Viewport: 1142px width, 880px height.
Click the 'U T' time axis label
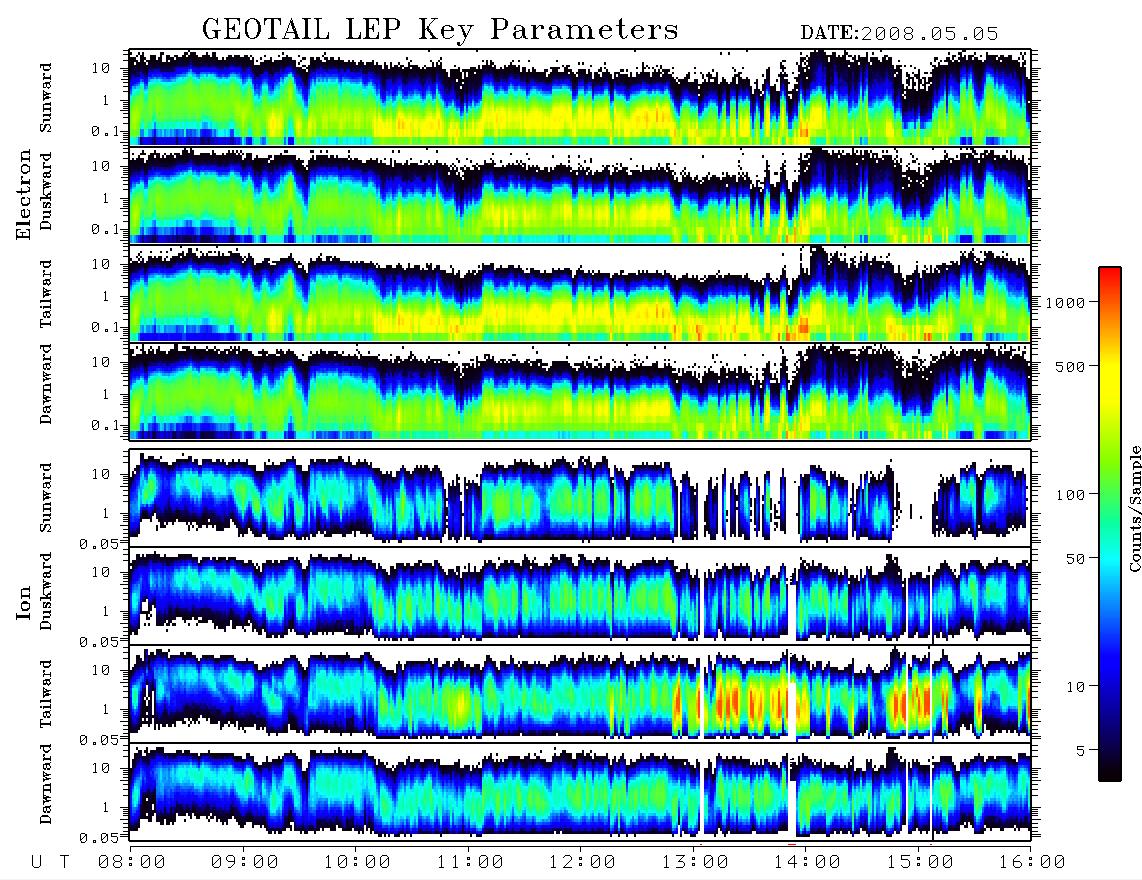(50, 862)
